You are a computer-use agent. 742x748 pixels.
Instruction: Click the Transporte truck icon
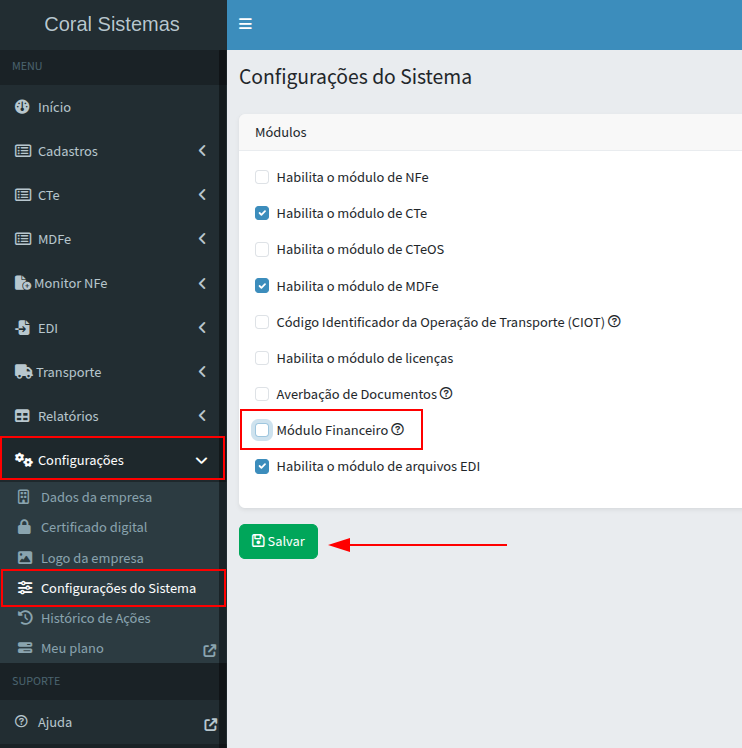(23, 372)
